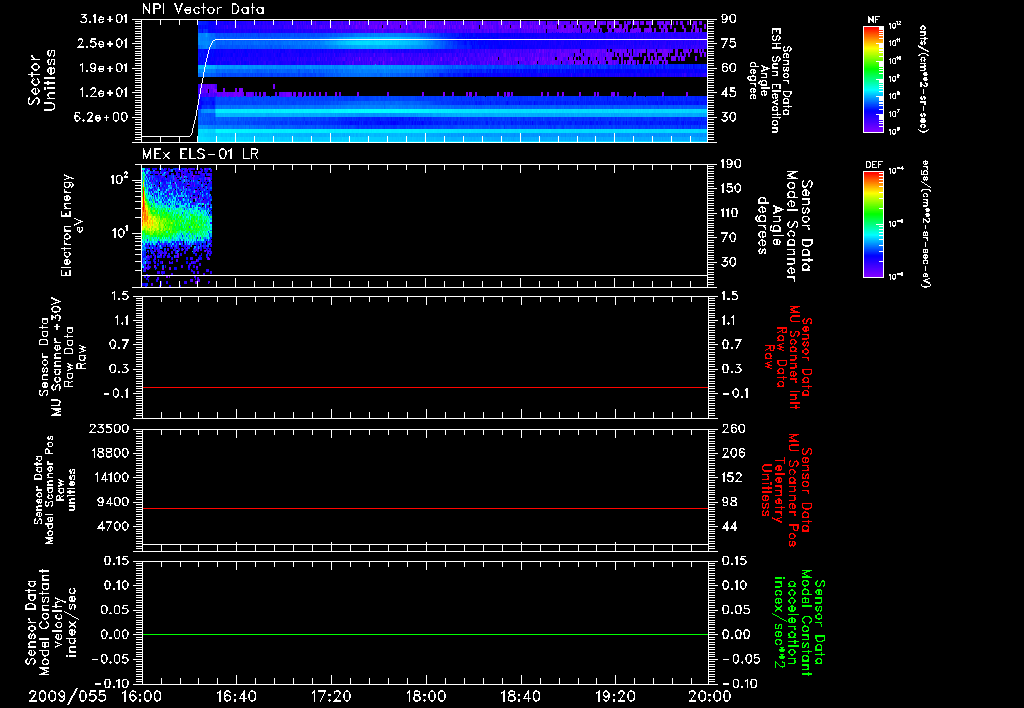Click the "Sector Unitless" axis label
This screenshot has height=708, width=1024.
point(42,80)
